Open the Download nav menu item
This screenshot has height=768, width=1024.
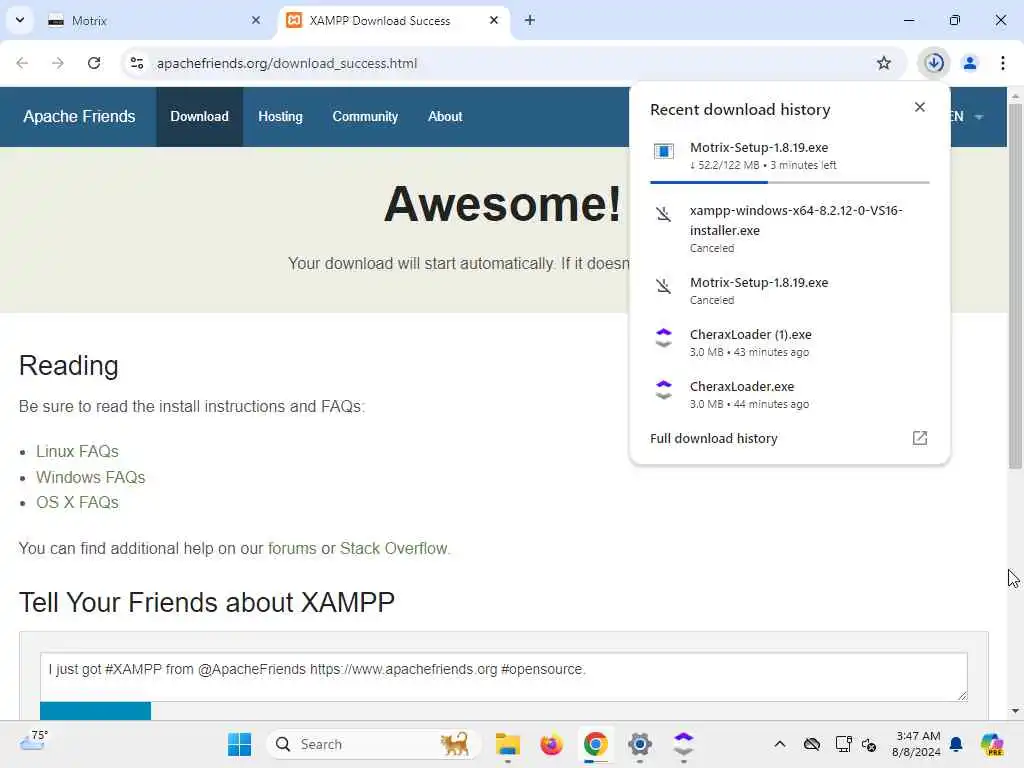click(x=199, y=116)
